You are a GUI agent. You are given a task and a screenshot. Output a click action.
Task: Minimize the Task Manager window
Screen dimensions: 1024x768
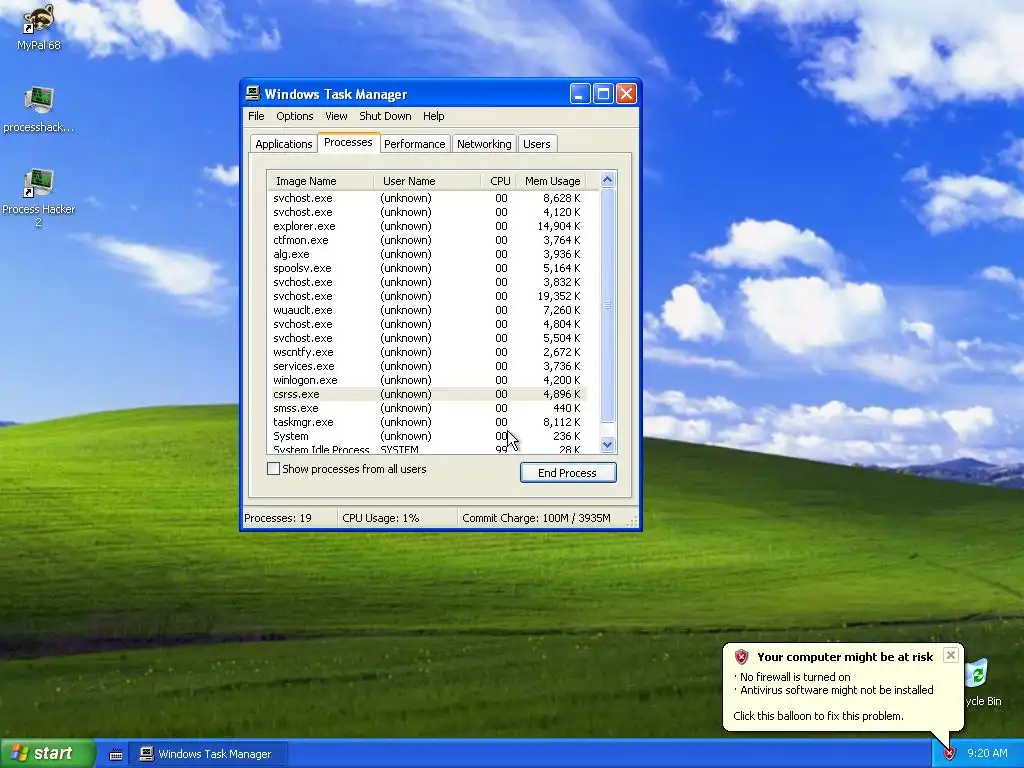(x=580, y=94)
